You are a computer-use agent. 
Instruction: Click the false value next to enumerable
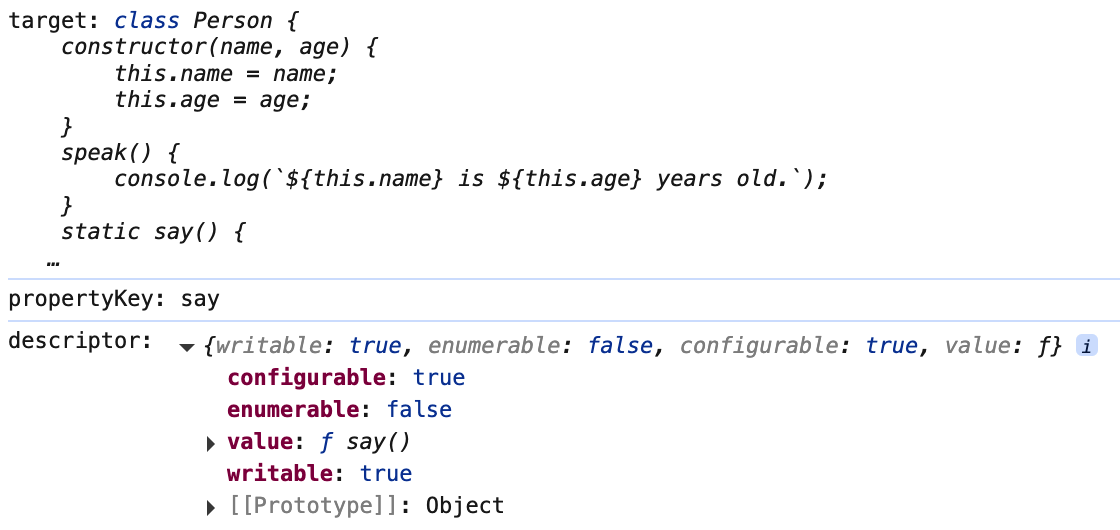click(419, 410)
